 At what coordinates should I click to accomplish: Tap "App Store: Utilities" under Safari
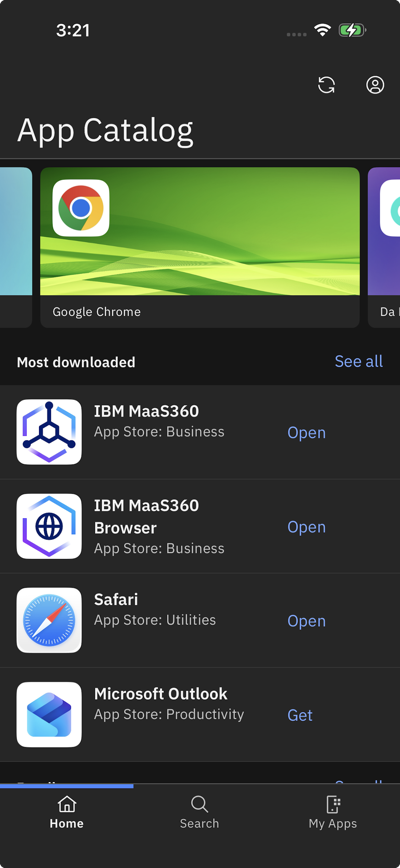(155, 620)
